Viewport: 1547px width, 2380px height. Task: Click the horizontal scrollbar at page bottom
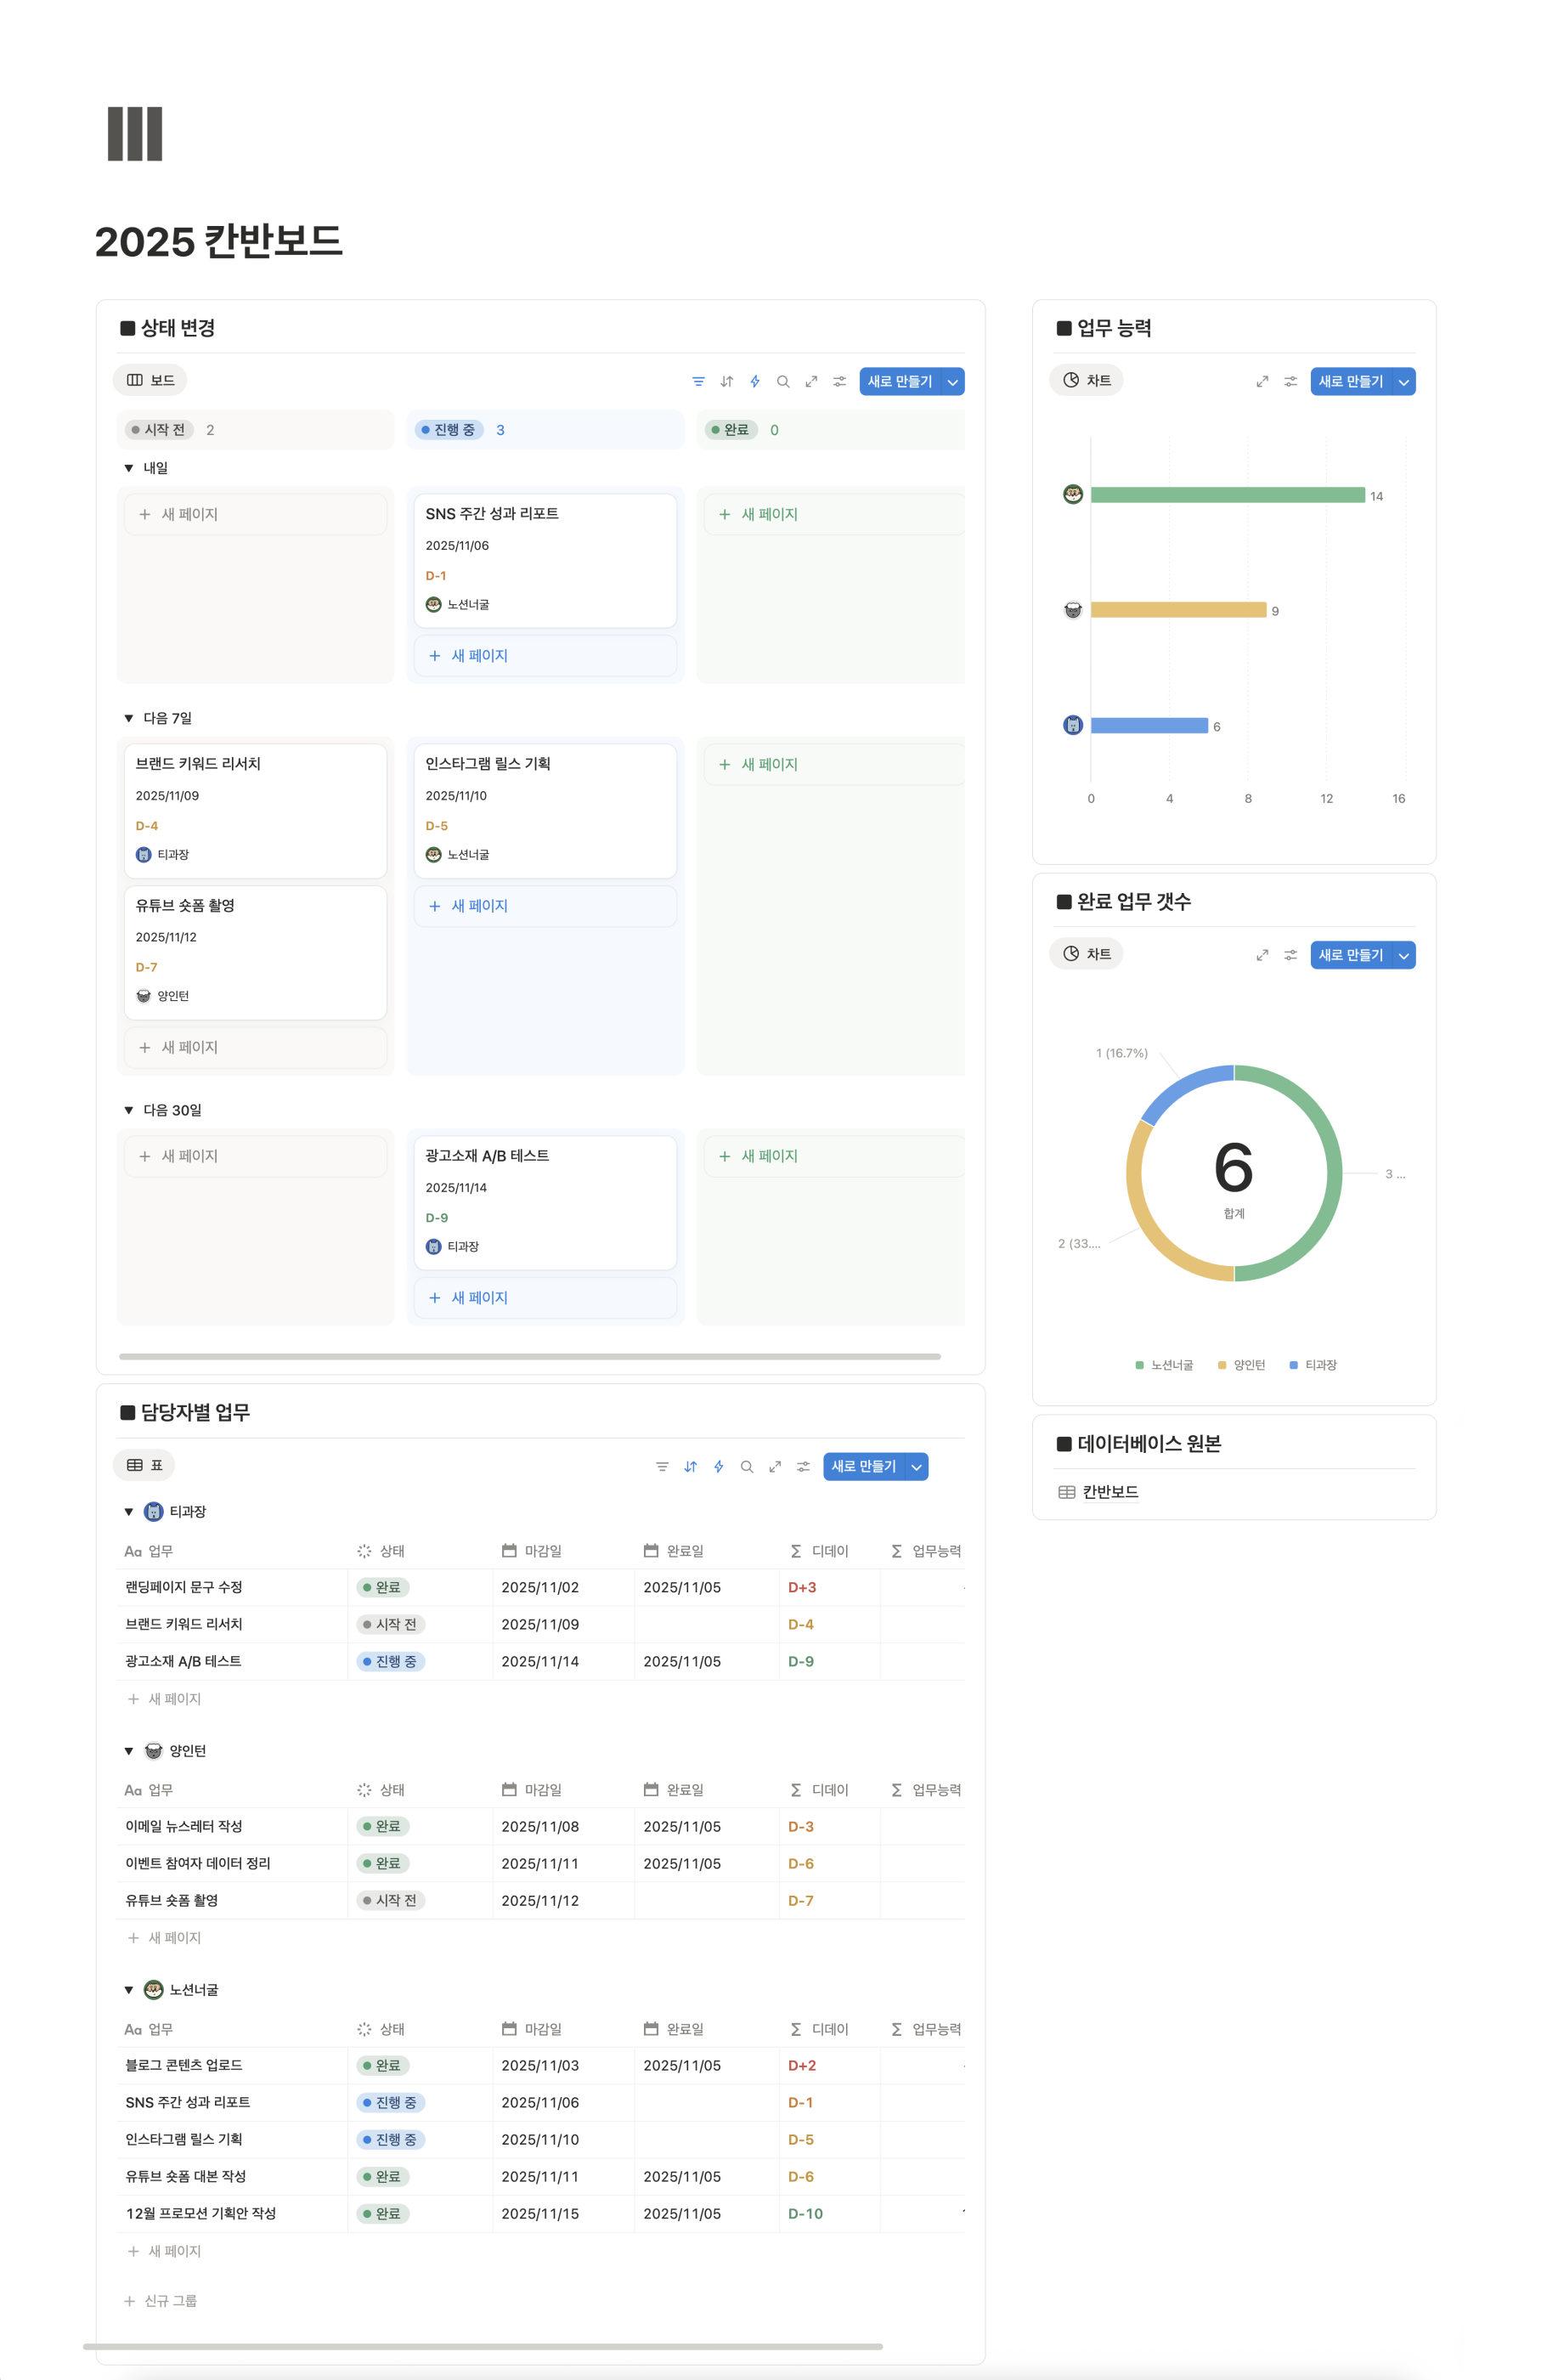[482, 2345]
